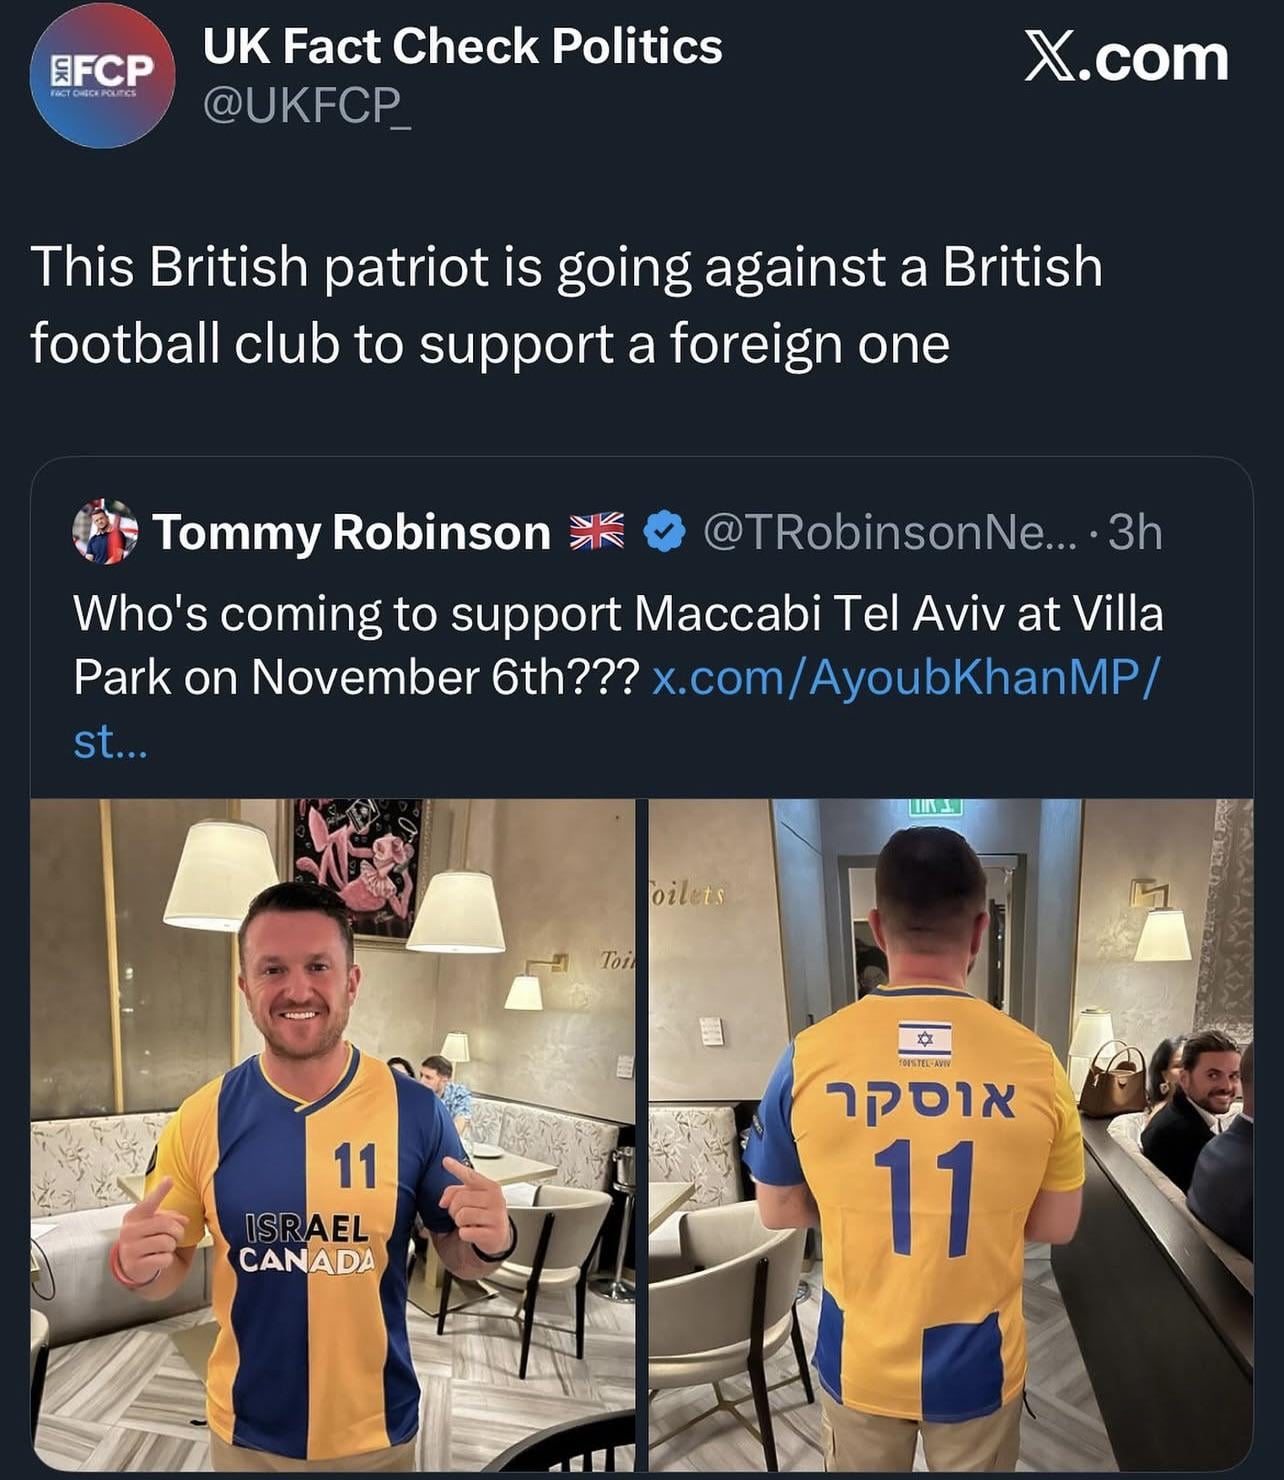1284x1480 pixels.
Task: Click the Pink Panther artwork on the wall
Action: tap(360, 866)
